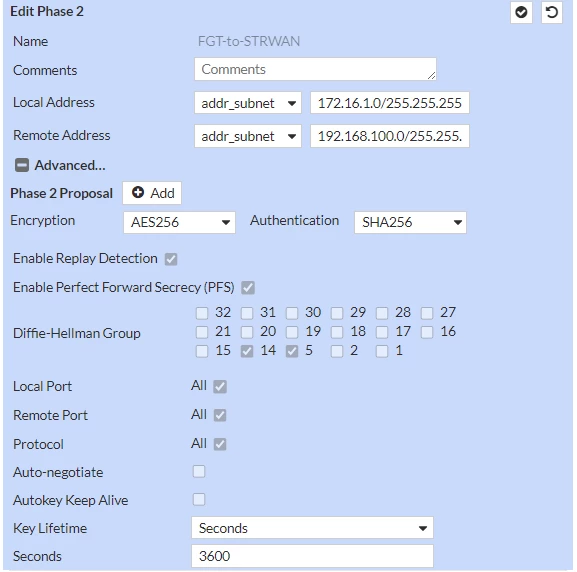Screen dimensions: 577x572
Task: Check Diffie-Hellman group 21
Action: (x=202, y=332)
